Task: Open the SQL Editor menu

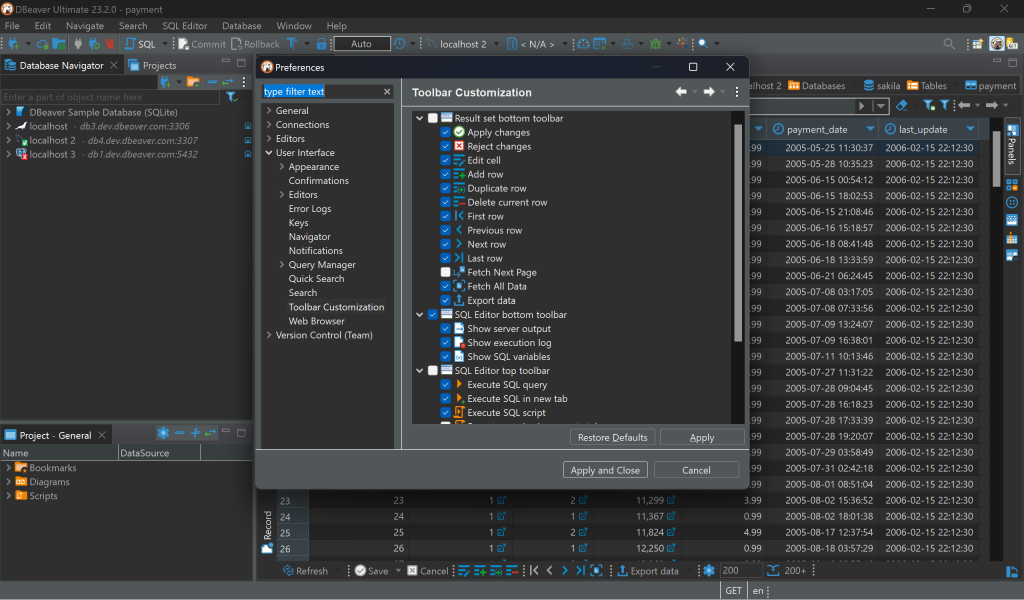Action: [185, 26]
